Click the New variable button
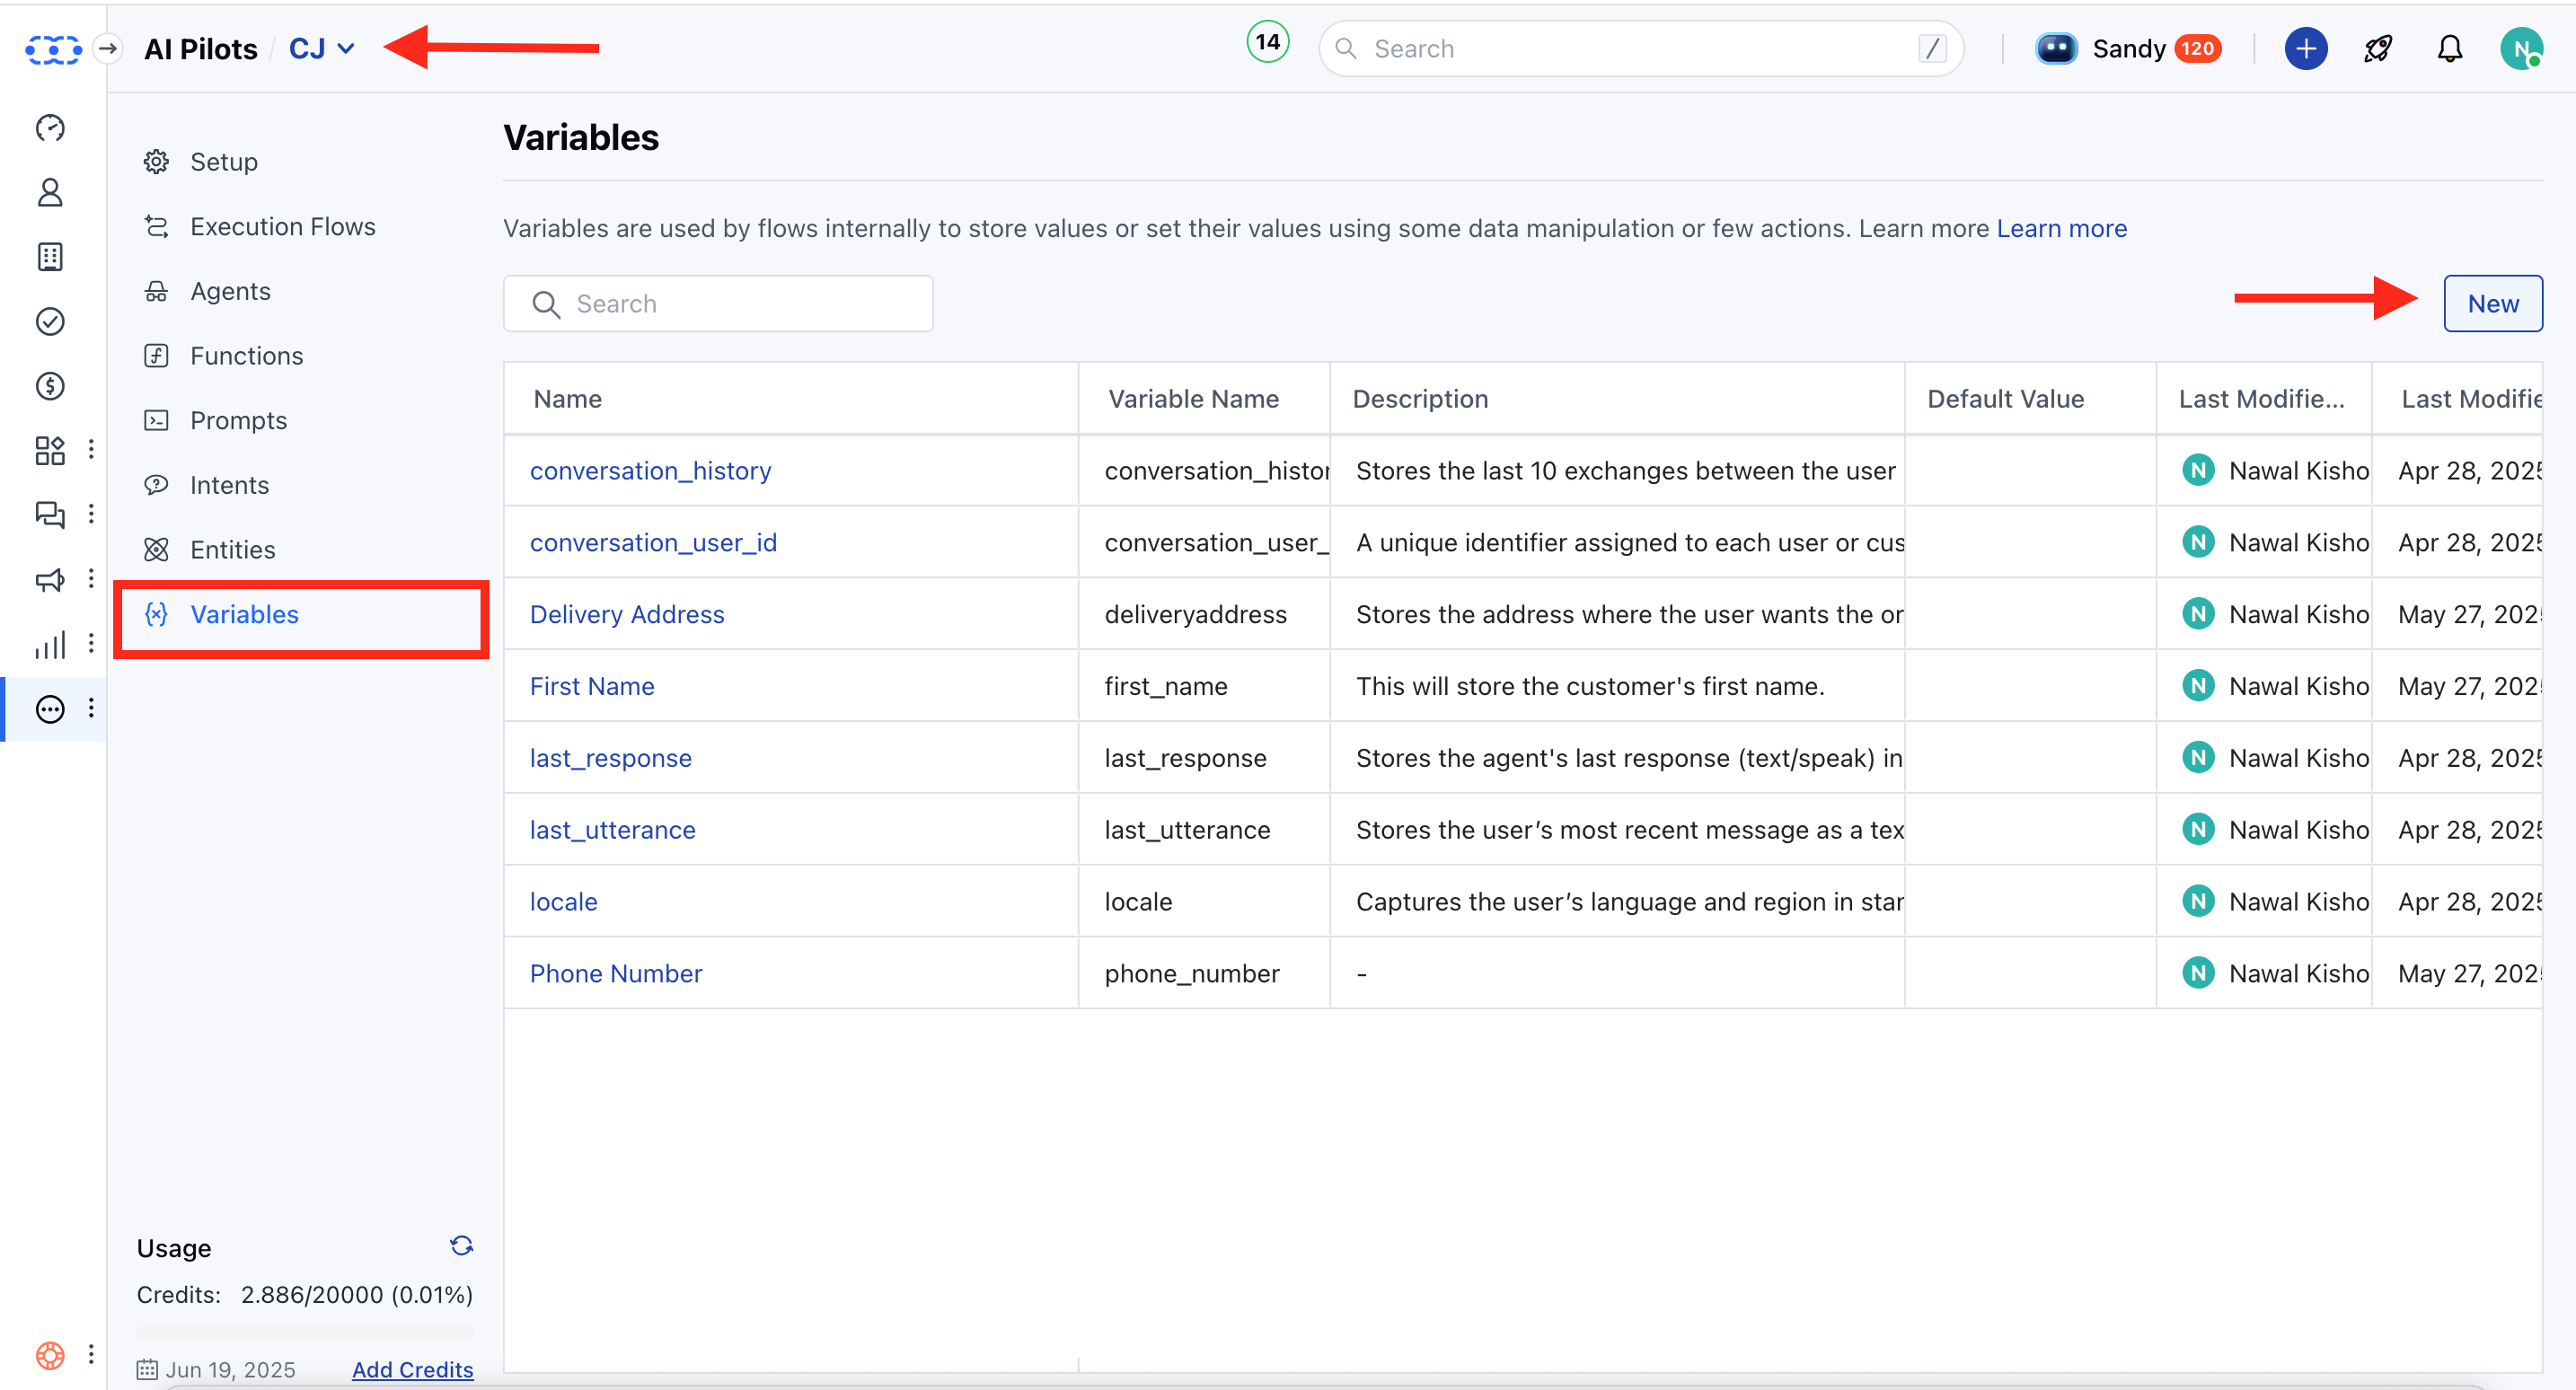 pos(2493,303)
